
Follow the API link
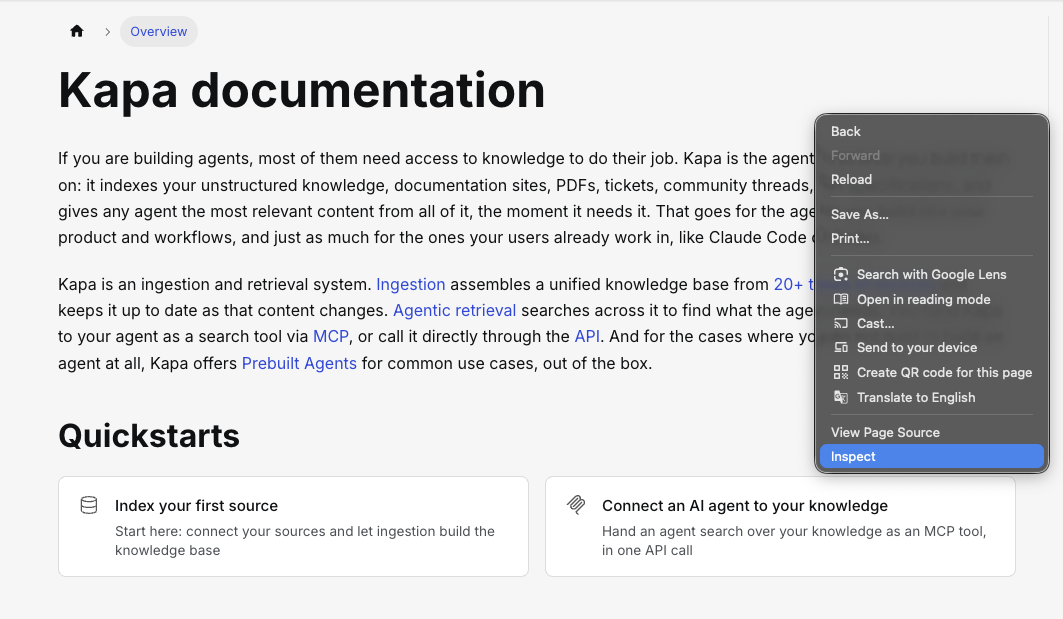pos(587,336)
